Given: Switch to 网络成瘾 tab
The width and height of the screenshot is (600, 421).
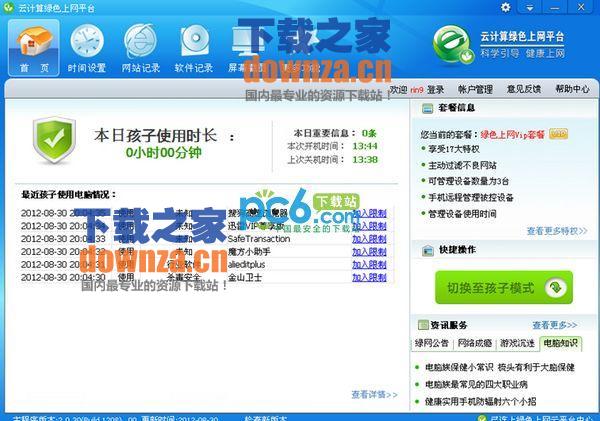Looking at the screenshot, I should tap(476, 344).
